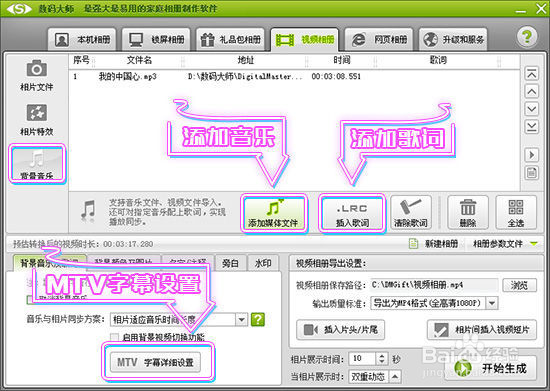
Task: Select the 我的中国心.mp3 row
Action: point(294,76)
